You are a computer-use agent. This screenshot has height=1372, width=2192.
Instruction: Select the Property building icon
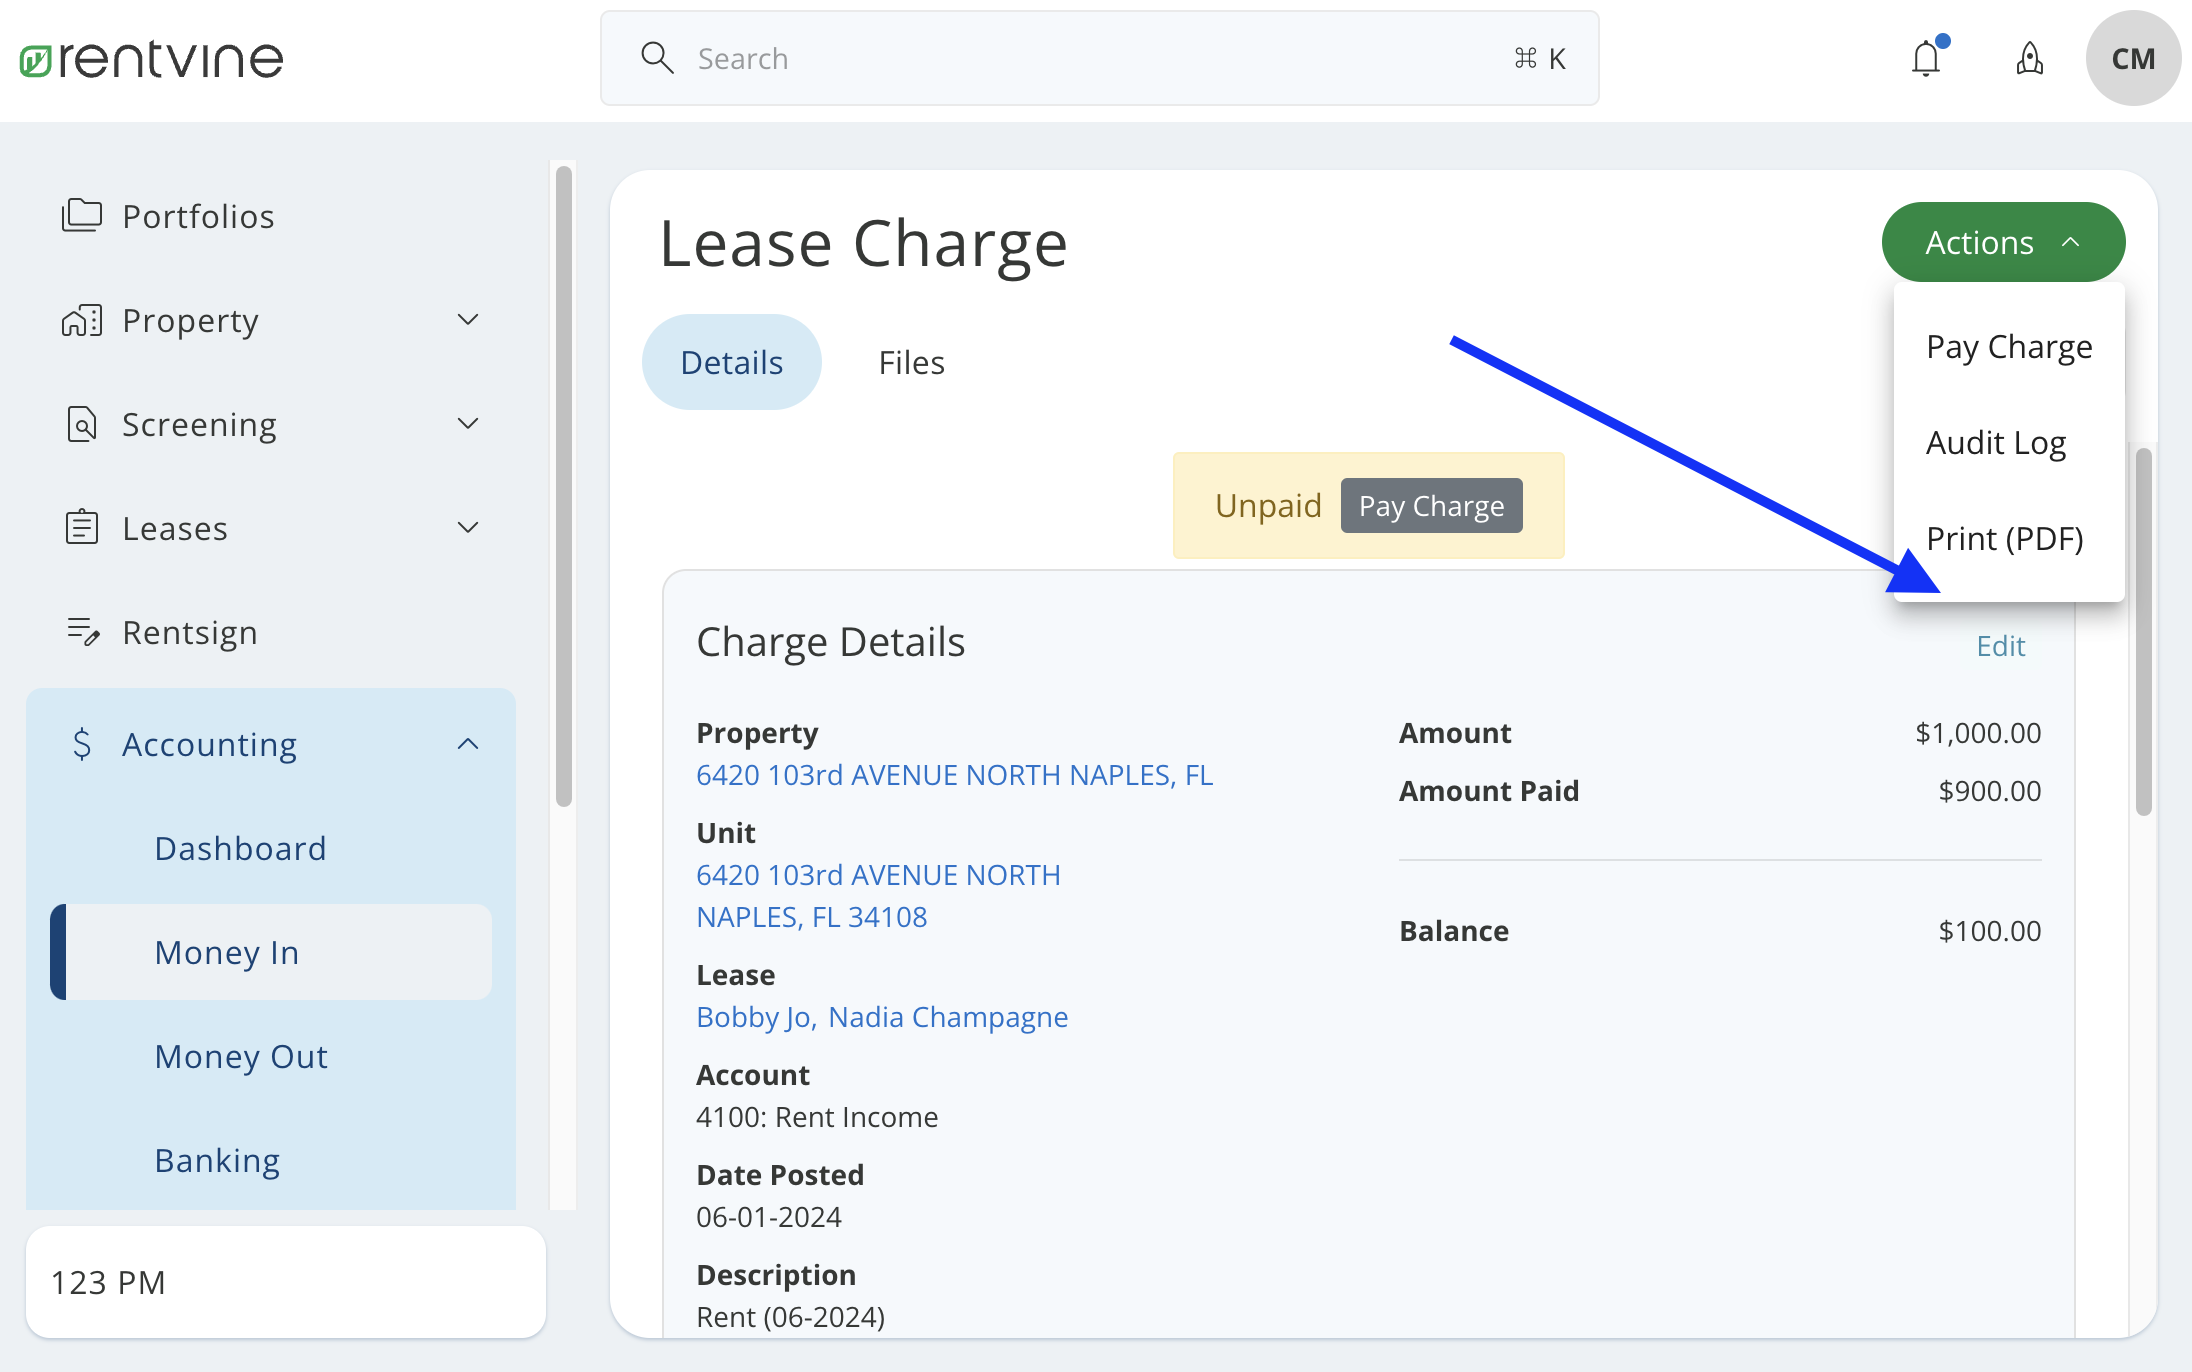81,320
